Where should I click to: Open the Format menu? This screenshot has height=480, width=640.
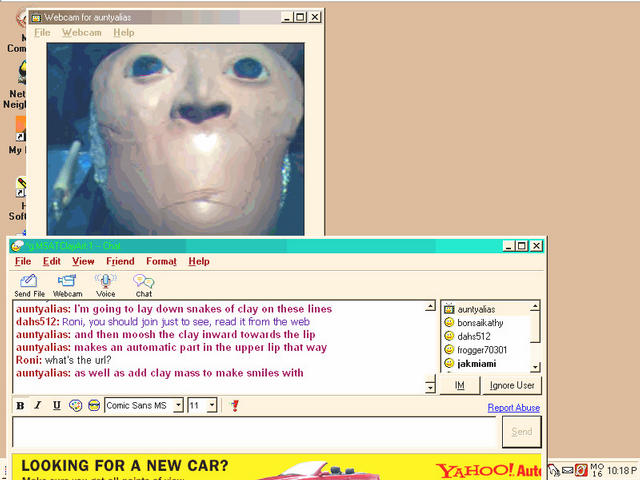(161, 261)
